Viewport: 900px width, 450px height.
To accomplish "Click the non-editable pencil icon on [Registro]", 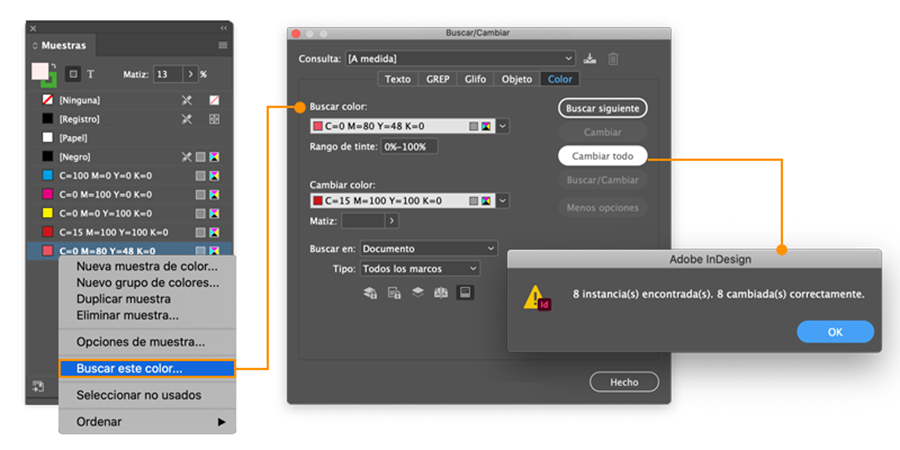I will [187, 119].
